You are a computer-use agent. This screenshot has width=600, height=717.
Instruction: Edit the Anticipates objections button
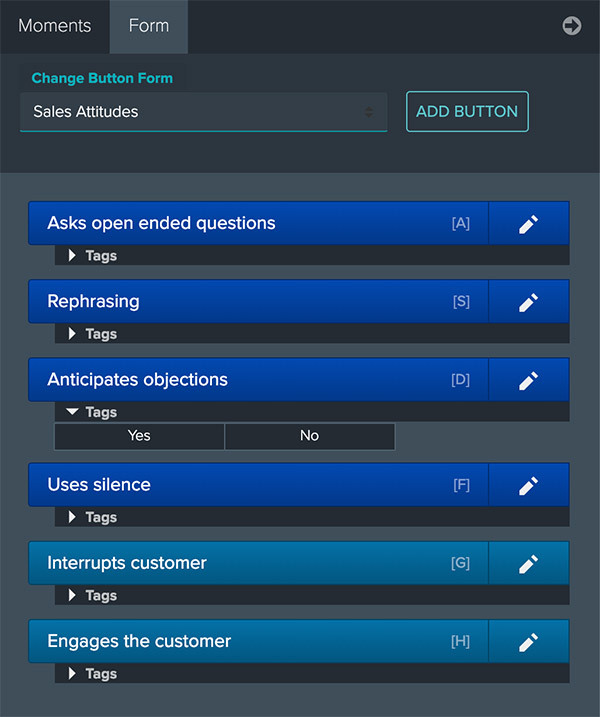coord(529,380)
